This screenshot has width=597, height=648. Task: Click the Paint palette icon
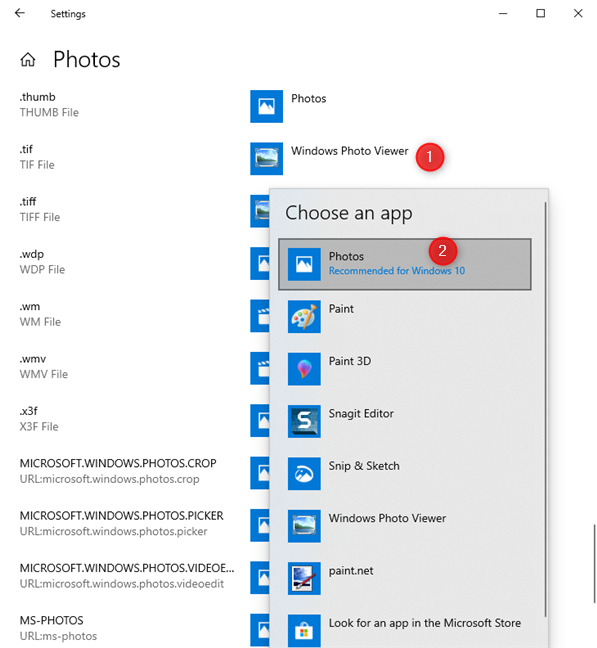coord(304,317)
